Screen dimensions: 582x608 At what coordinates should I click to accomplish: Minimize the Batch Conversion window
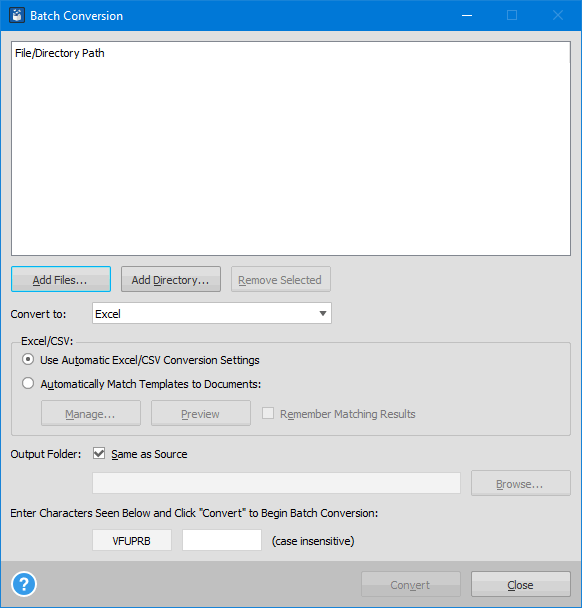click(x=467, y=16)
